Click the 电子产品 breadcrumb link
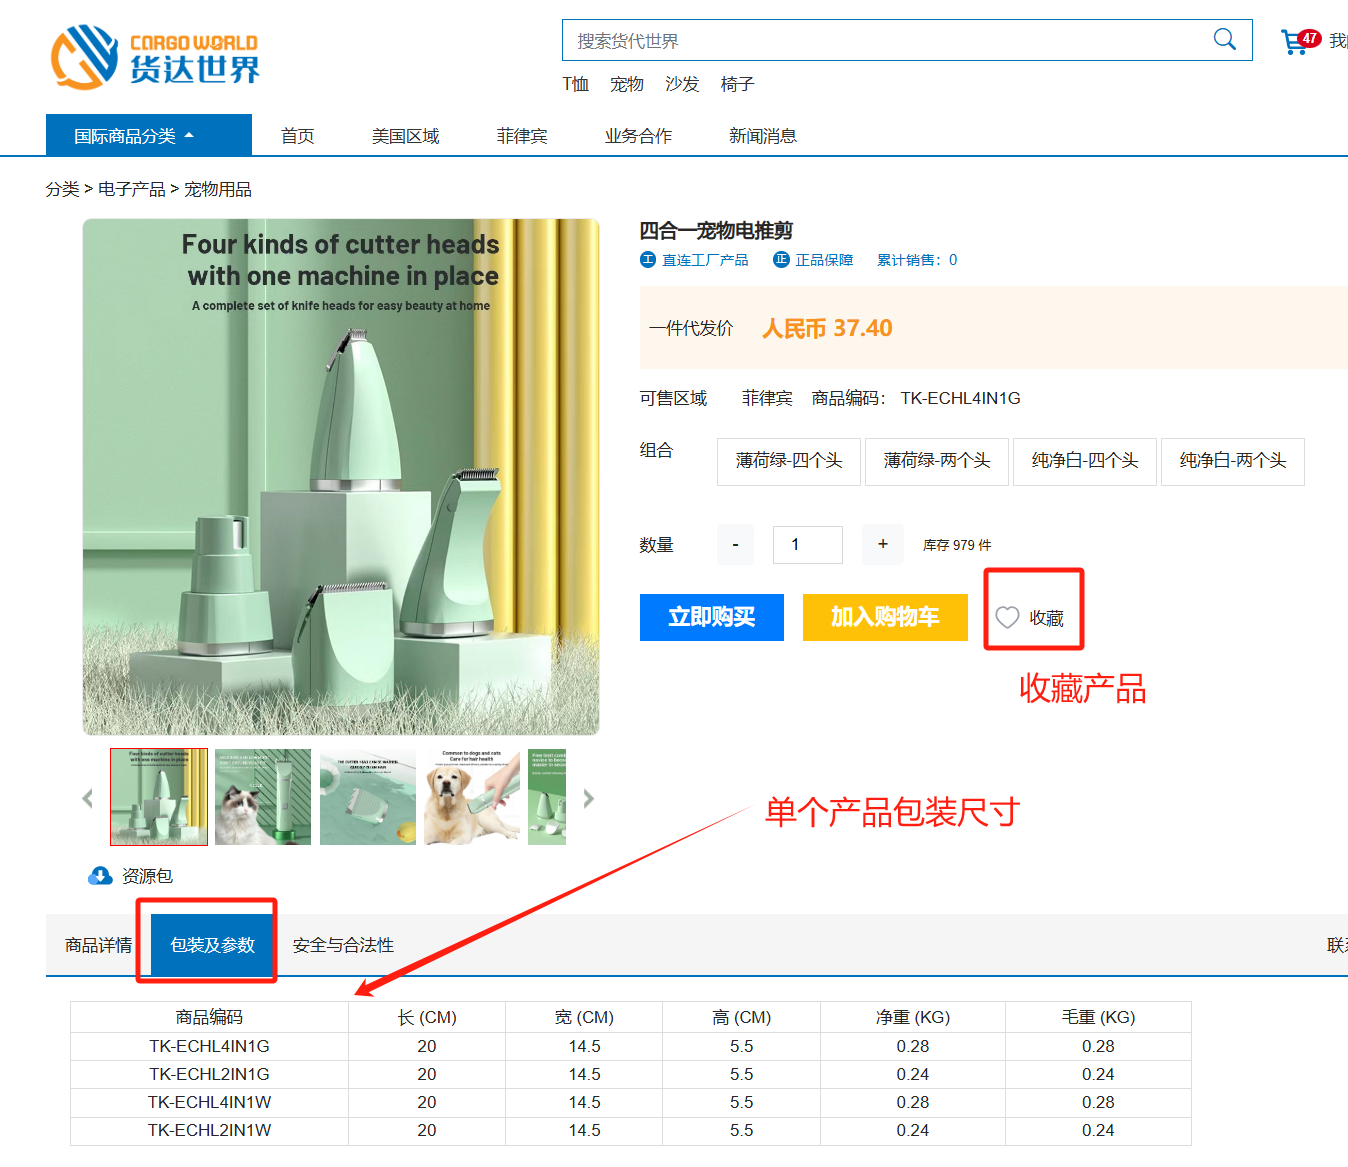This screenshot has width=1348, height=1167. [x=132, y=189]
